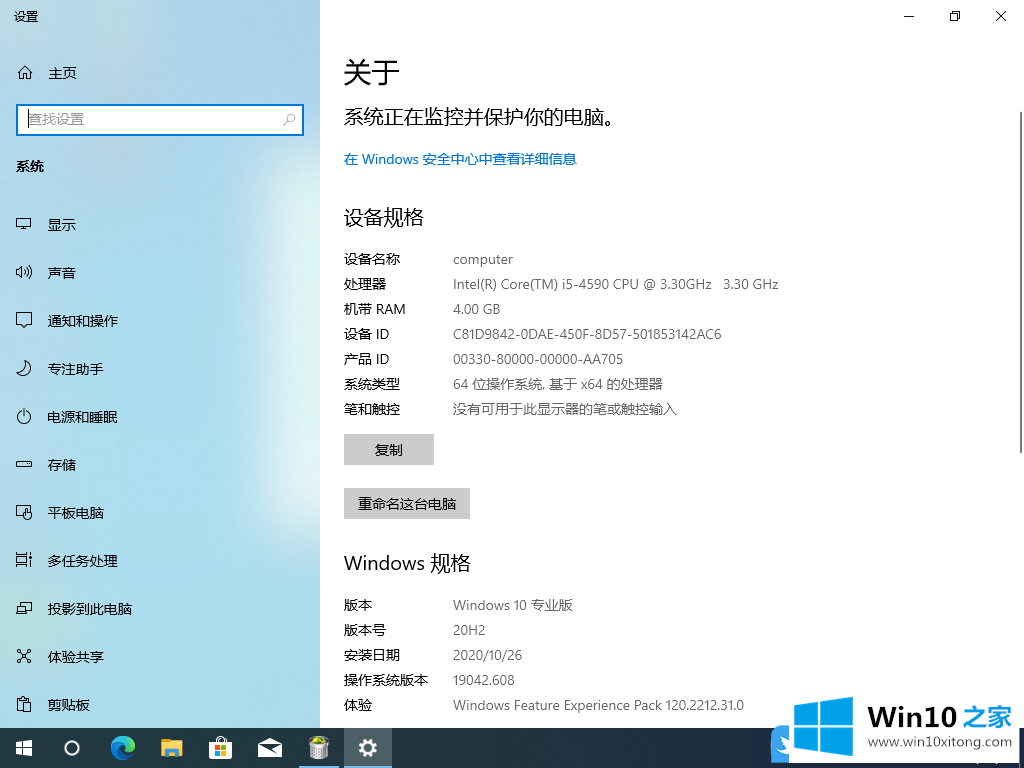
Task: Click the Settings gear in the taskbar
Action: (x=368, y=748)
